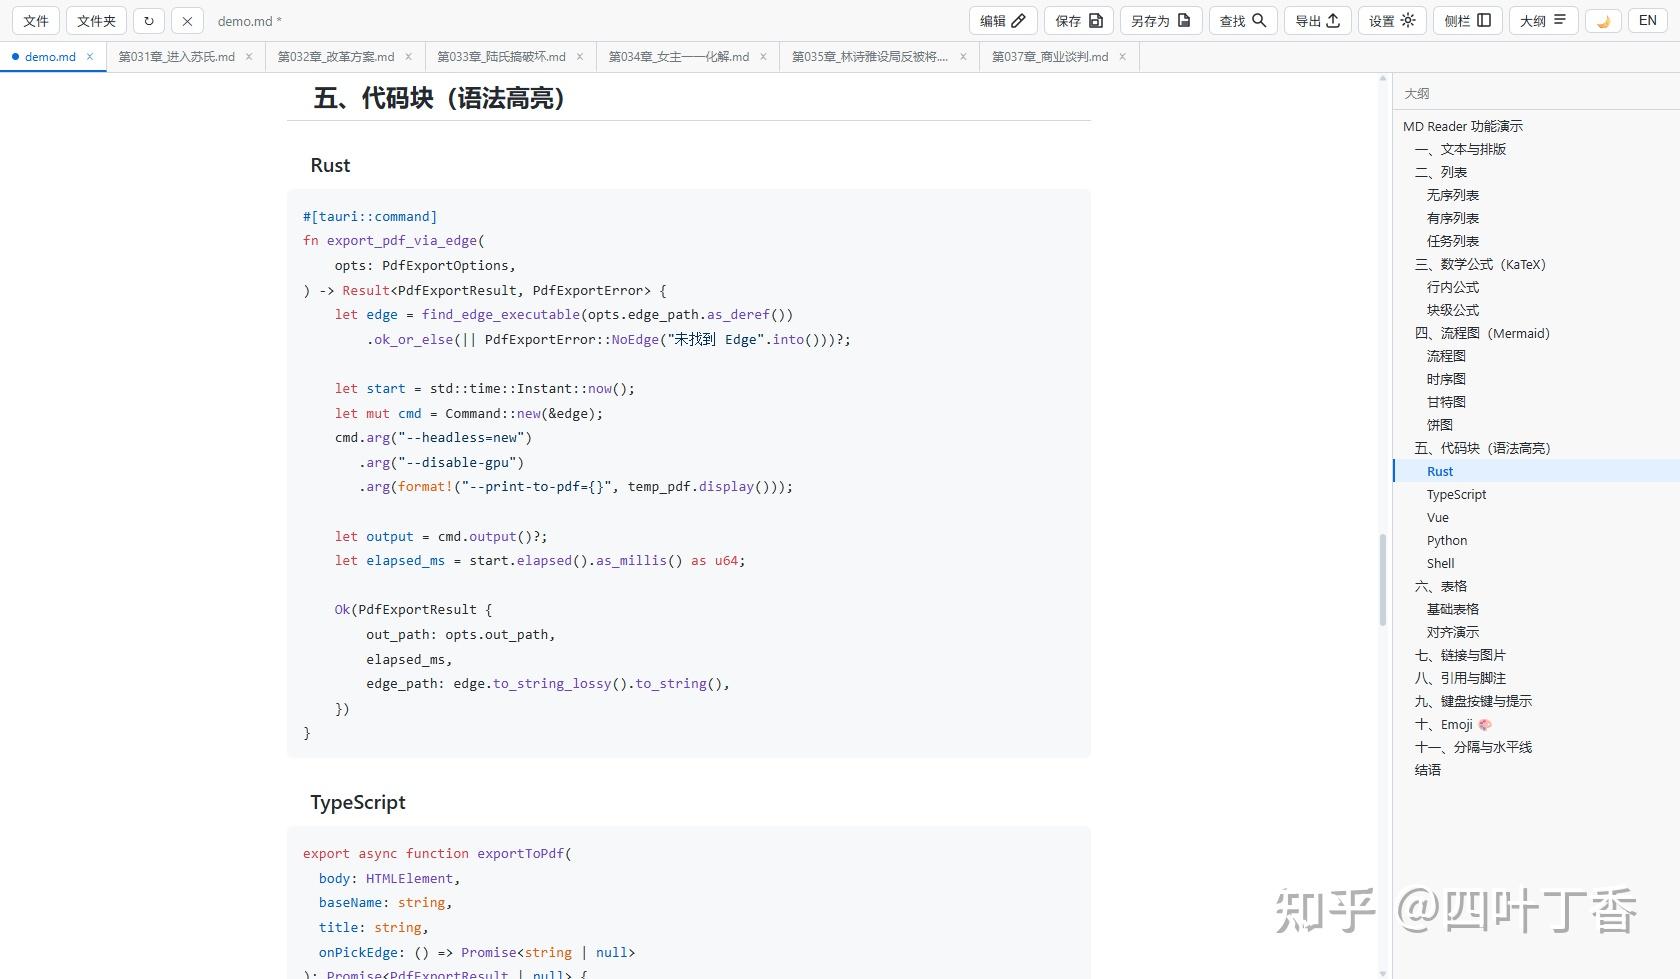
Task: Save the file with 保存
Action: 1079,21
